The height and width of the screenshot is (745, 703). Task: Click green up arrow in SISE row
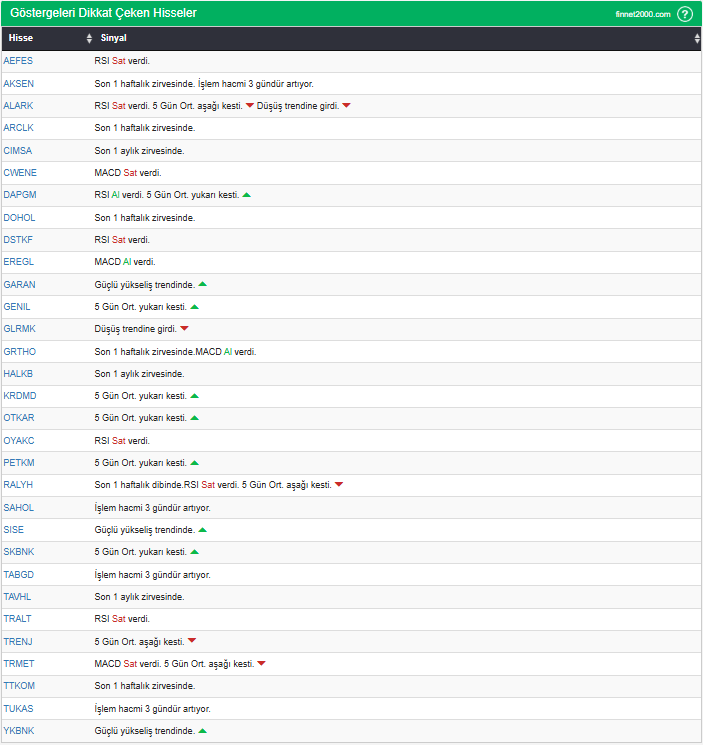pos(203,530)
